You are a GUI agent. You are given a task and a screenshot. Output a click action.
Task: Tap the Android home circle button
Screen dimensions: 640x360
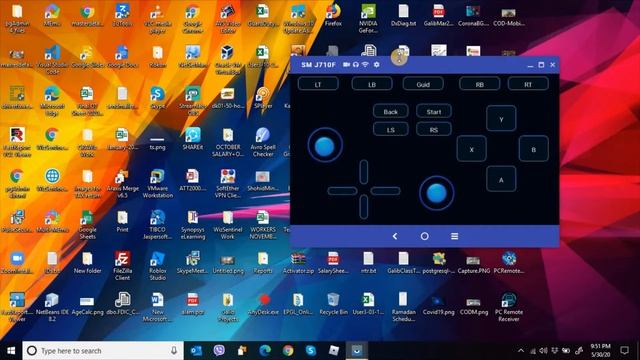tap(424, 236)
